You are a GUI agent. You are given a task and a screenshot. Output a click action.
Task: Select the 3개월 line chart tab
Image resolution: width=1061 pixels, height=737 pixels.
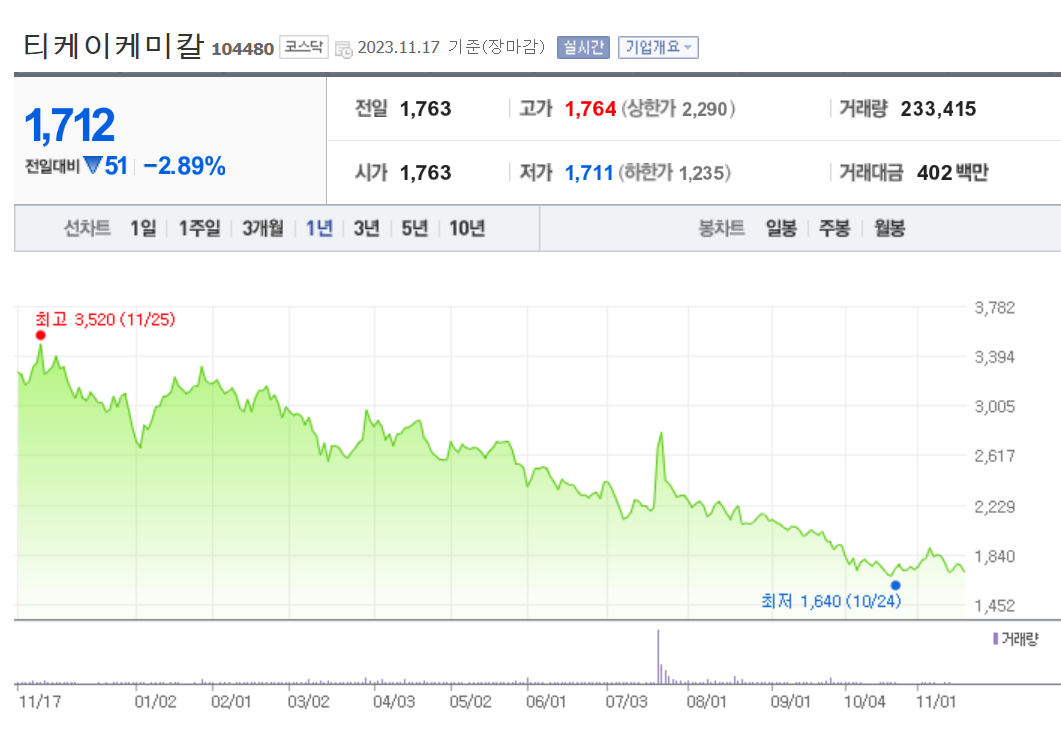click(x=263, y=228)
